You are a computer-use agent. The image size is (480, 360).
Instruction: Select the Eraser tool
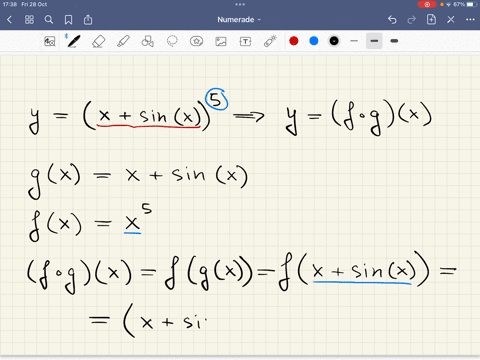(x=98, y=41)
